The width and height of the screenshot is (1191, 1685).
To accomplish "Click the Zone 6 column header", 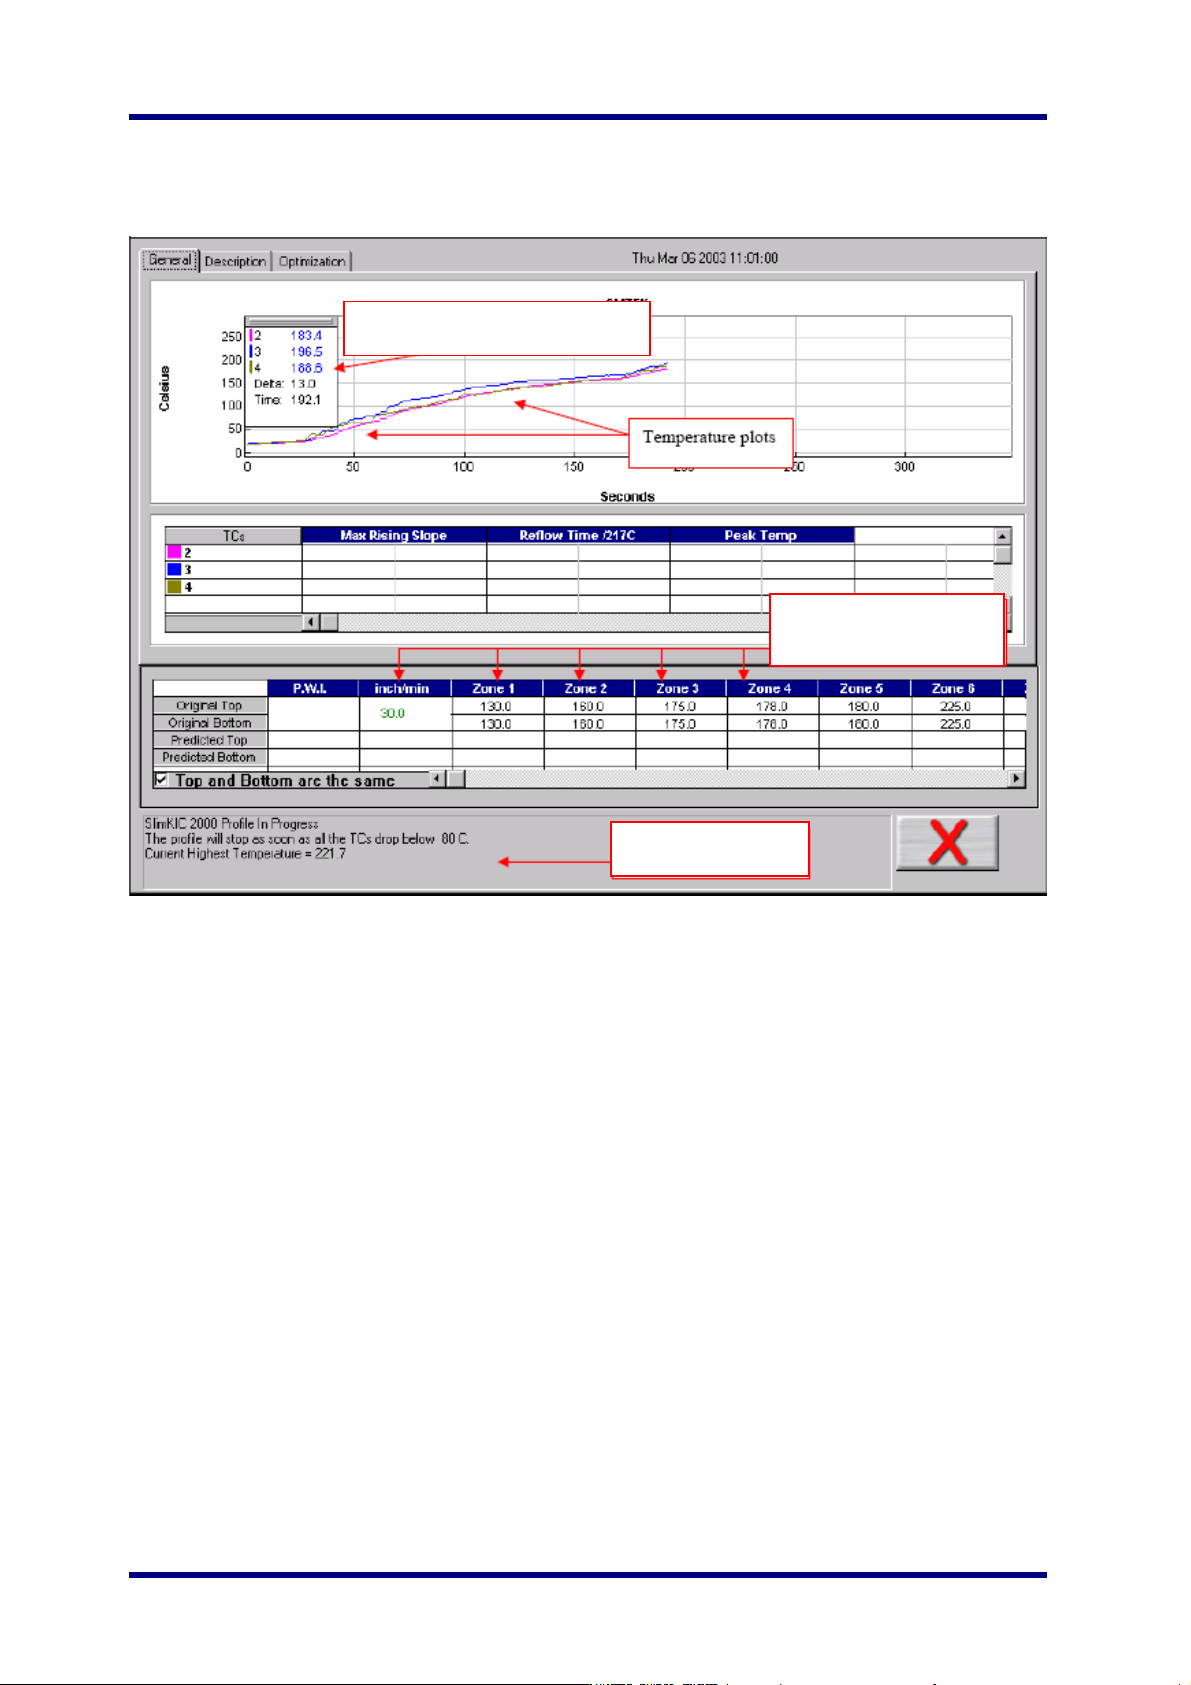I will pos(956,689).
